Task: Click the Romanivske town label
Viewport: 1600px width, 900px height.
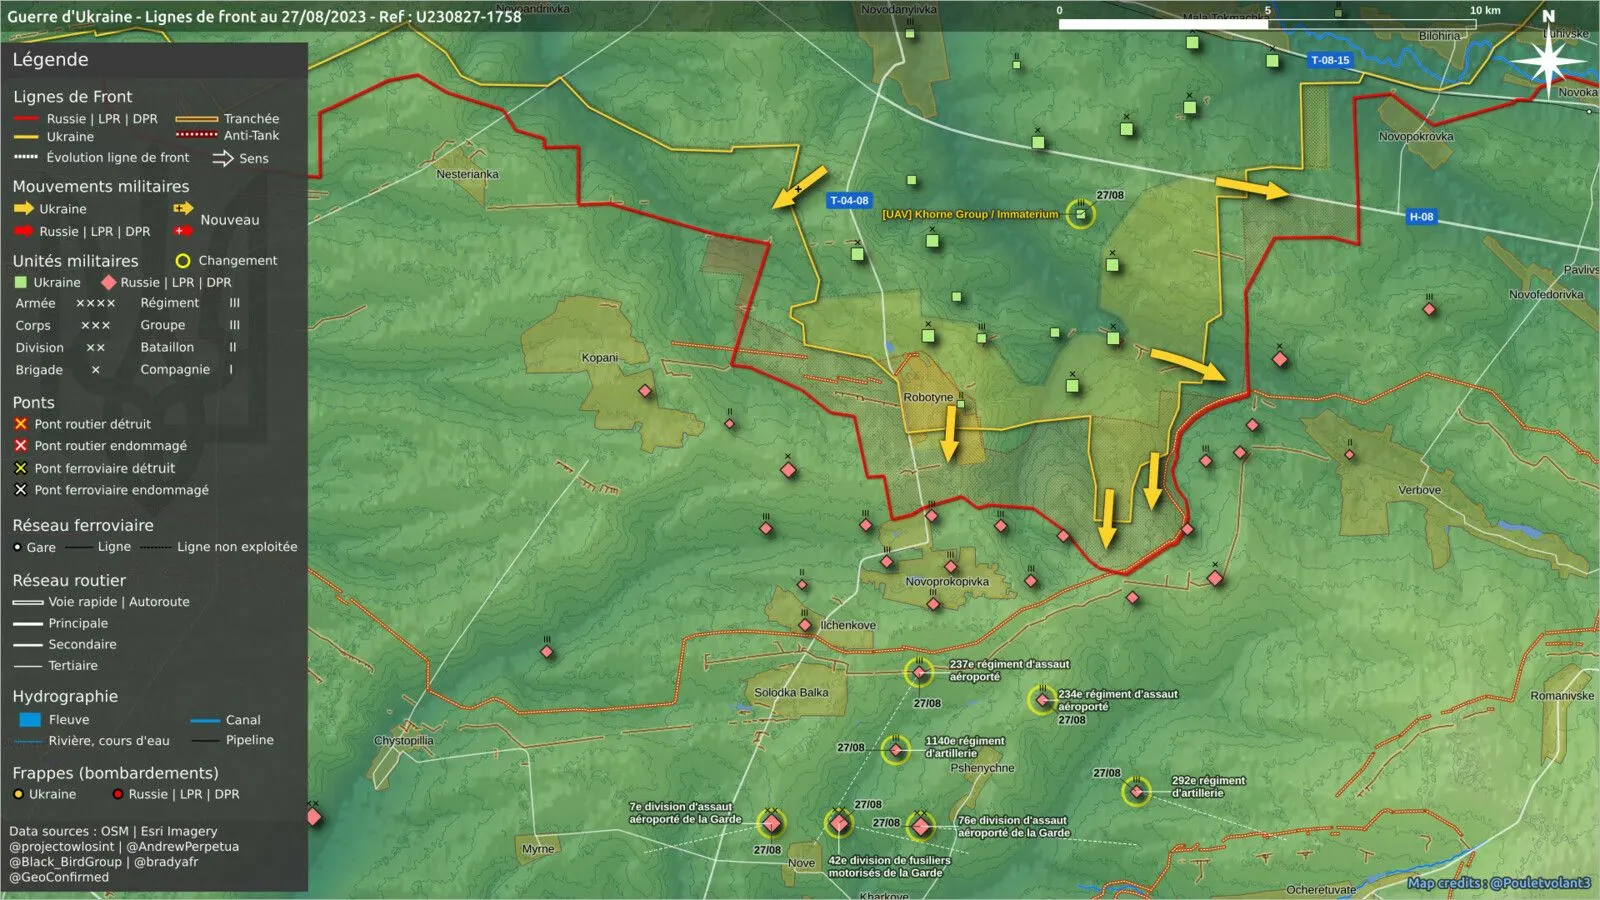Action: pos(1562,696)
